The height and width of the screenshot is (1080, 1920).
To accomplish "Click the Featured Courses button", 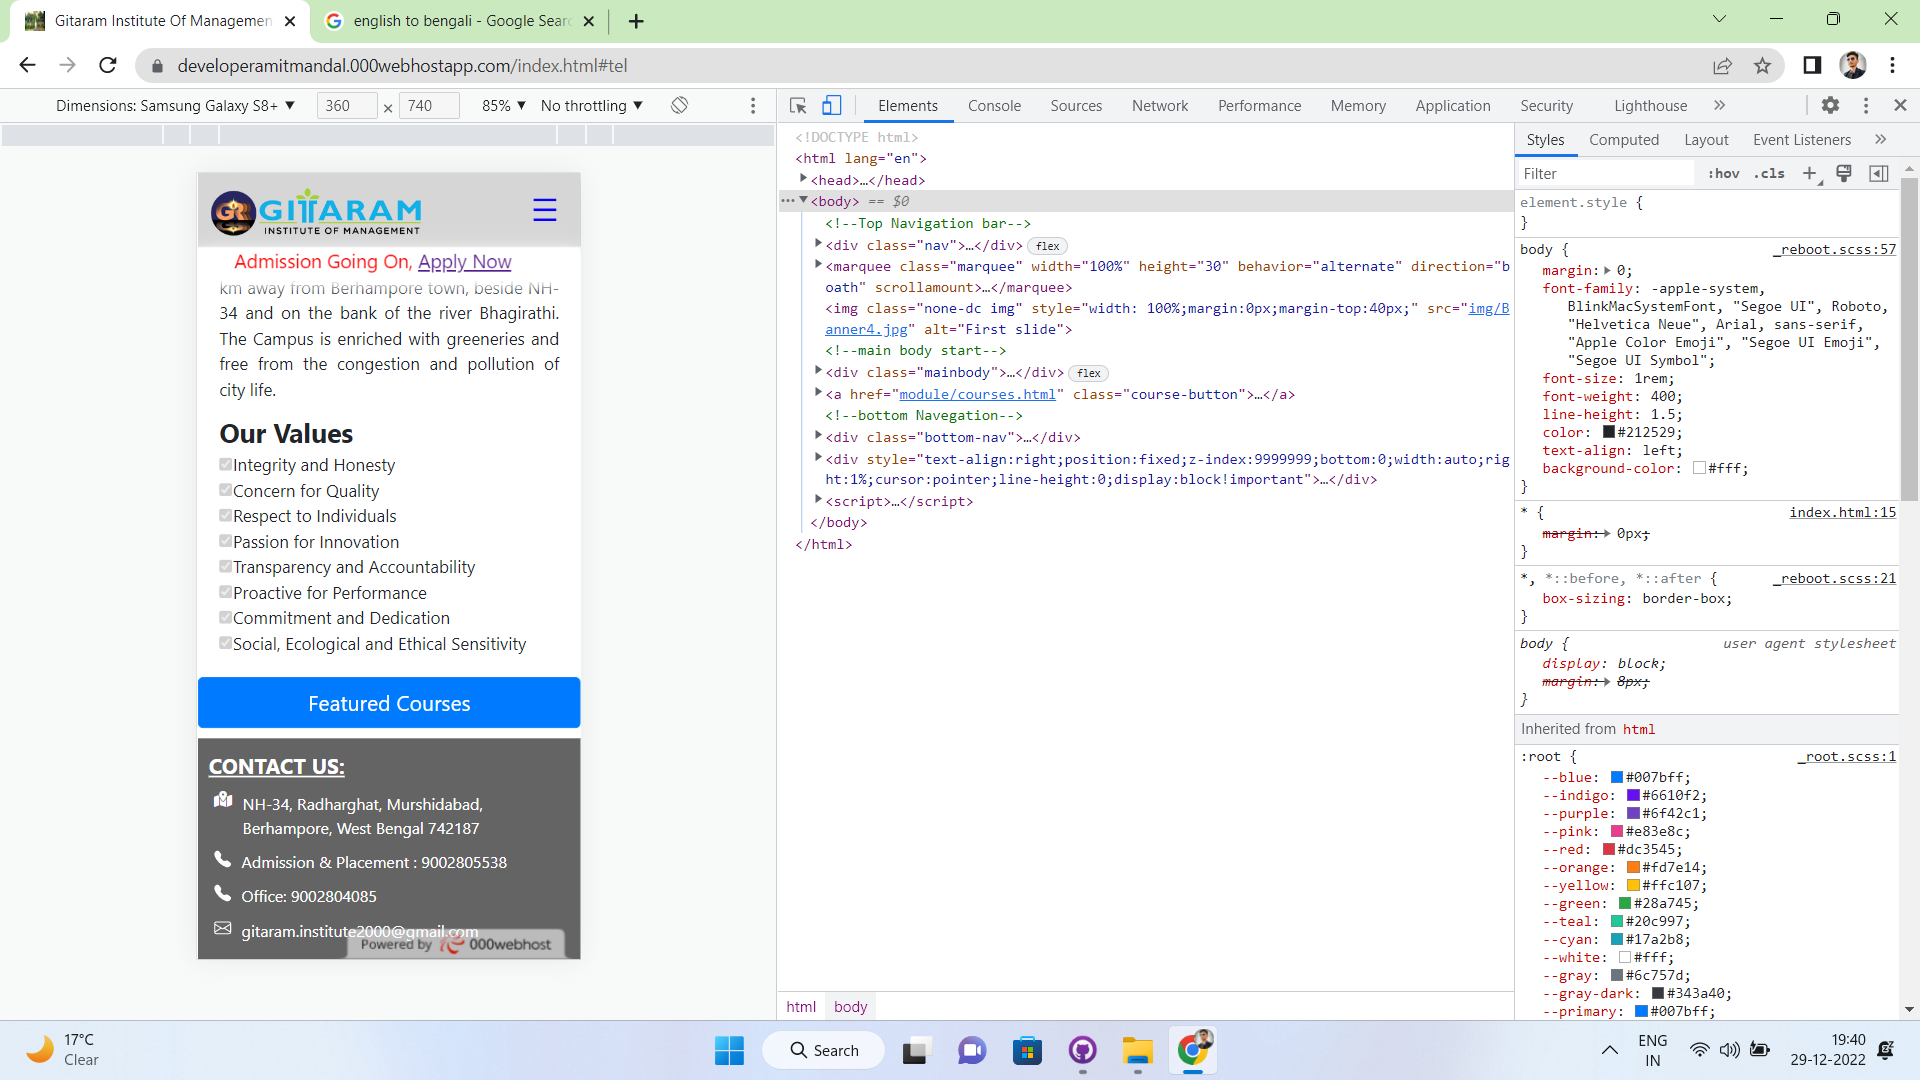I will [x=389, y=703].
